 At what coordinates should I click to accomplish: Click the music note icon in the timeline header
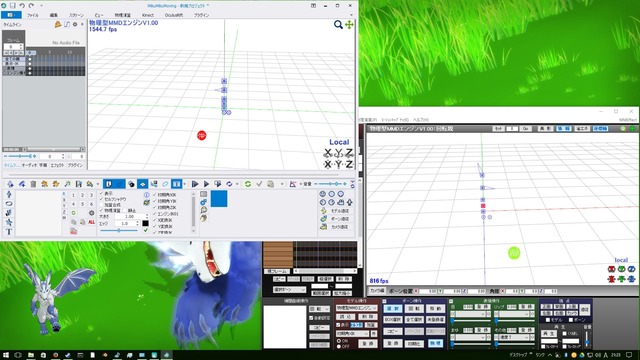67,24
